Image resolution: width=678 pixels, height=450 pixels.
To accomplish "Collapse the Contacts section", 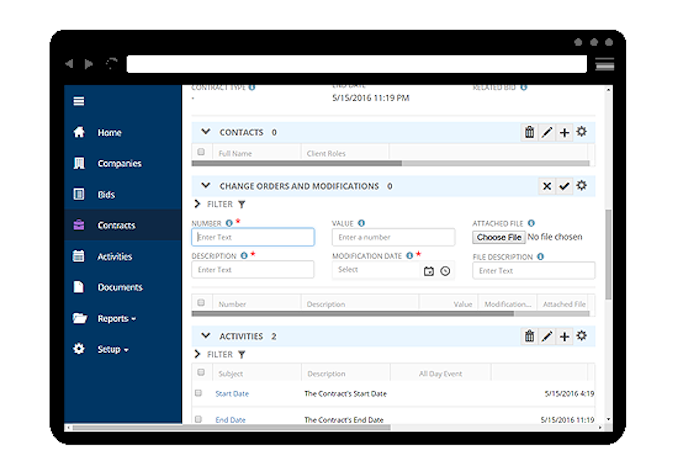I will [x=206, y=131].
